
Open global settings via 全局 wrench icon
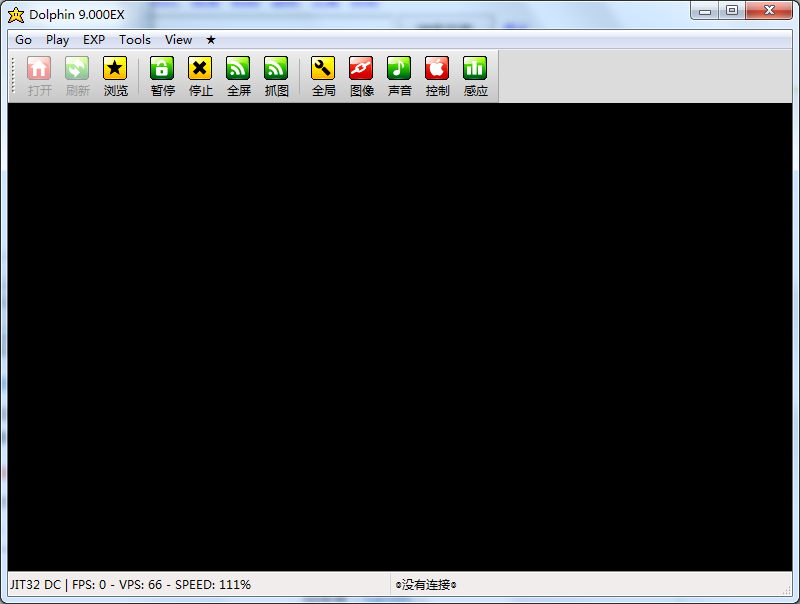click(x=323, y=74)
